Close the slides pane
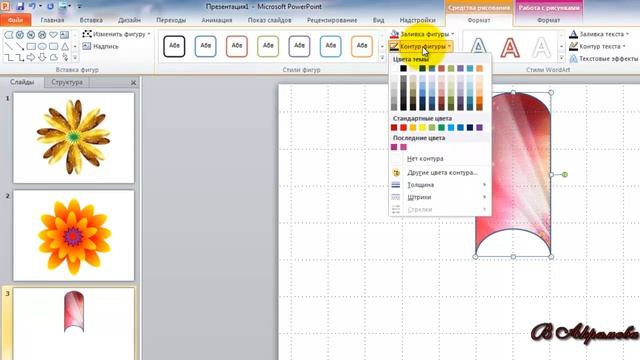 (133, 82)
